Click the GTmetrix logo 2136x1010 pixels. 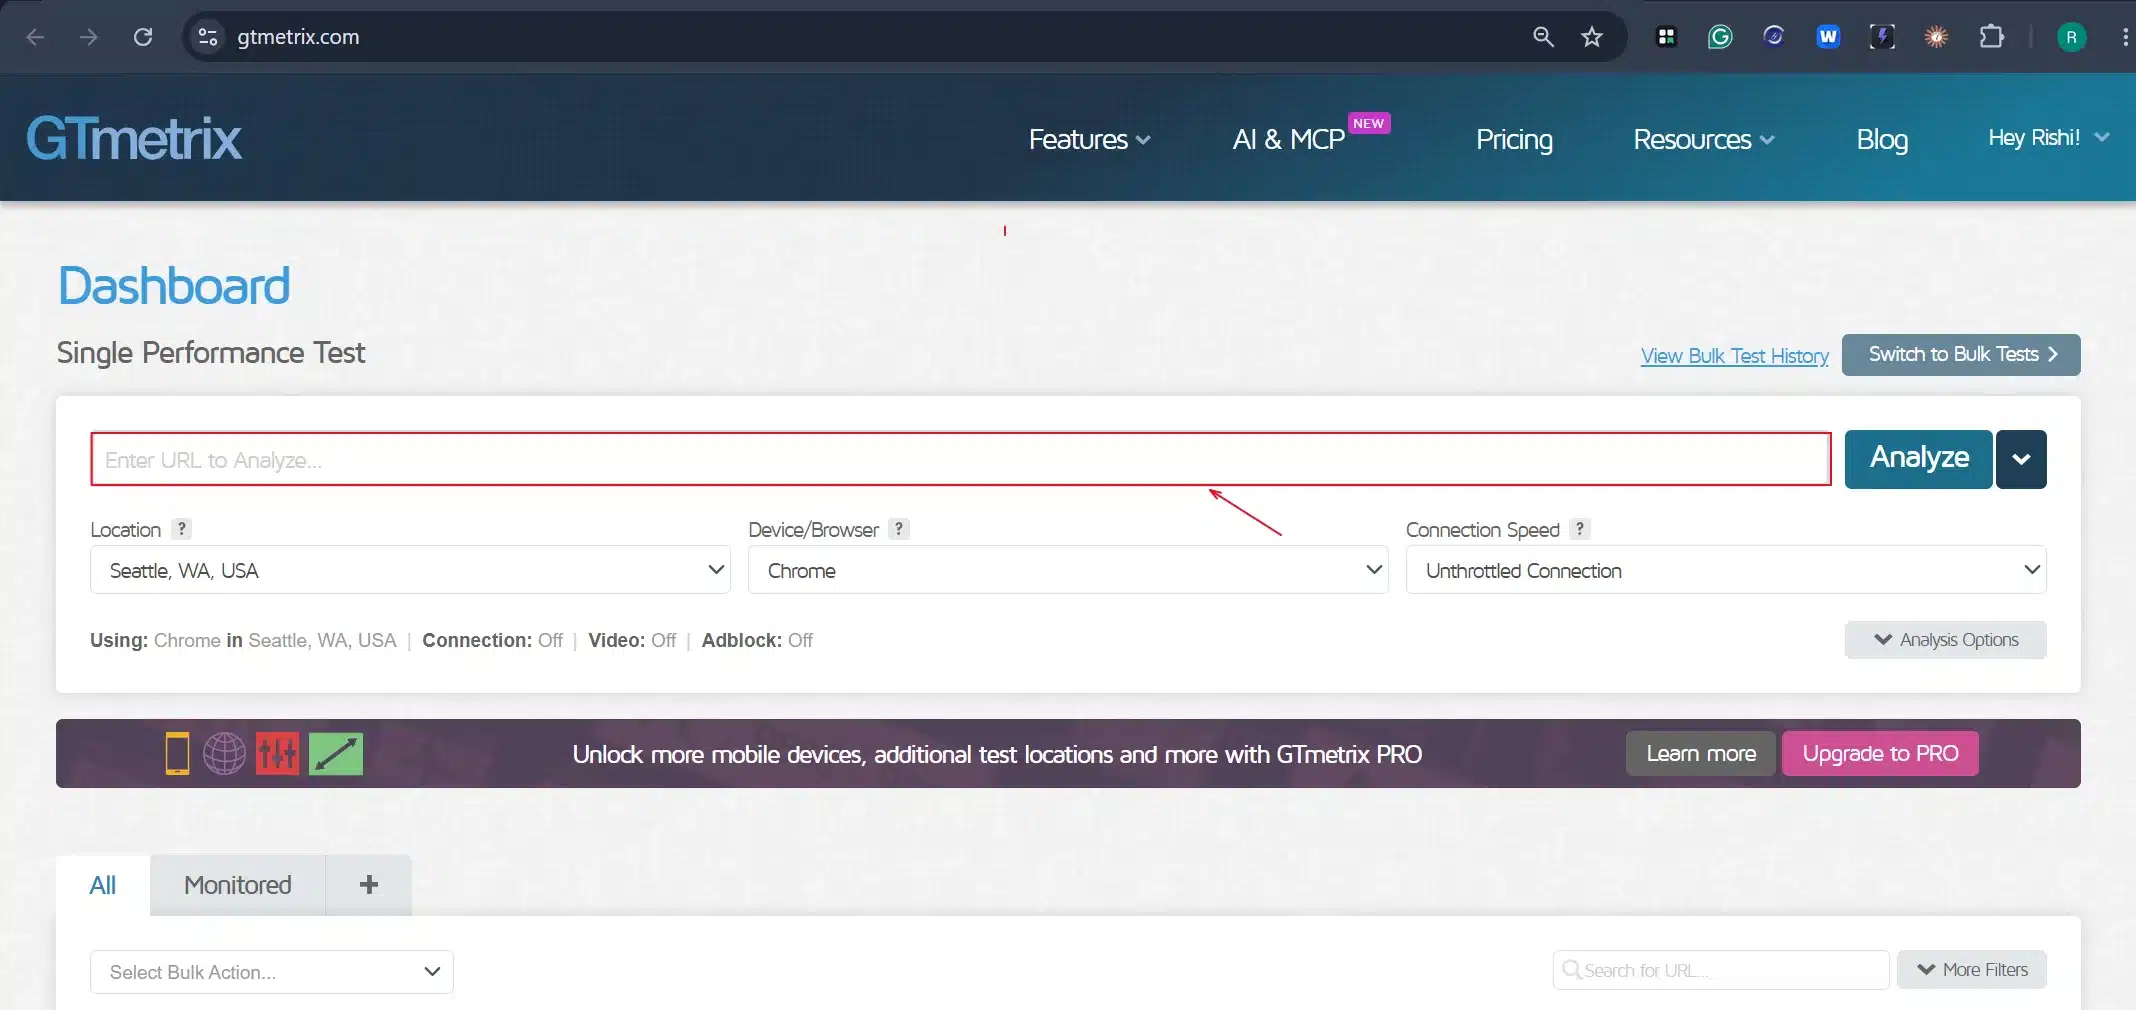coord(133,138)
